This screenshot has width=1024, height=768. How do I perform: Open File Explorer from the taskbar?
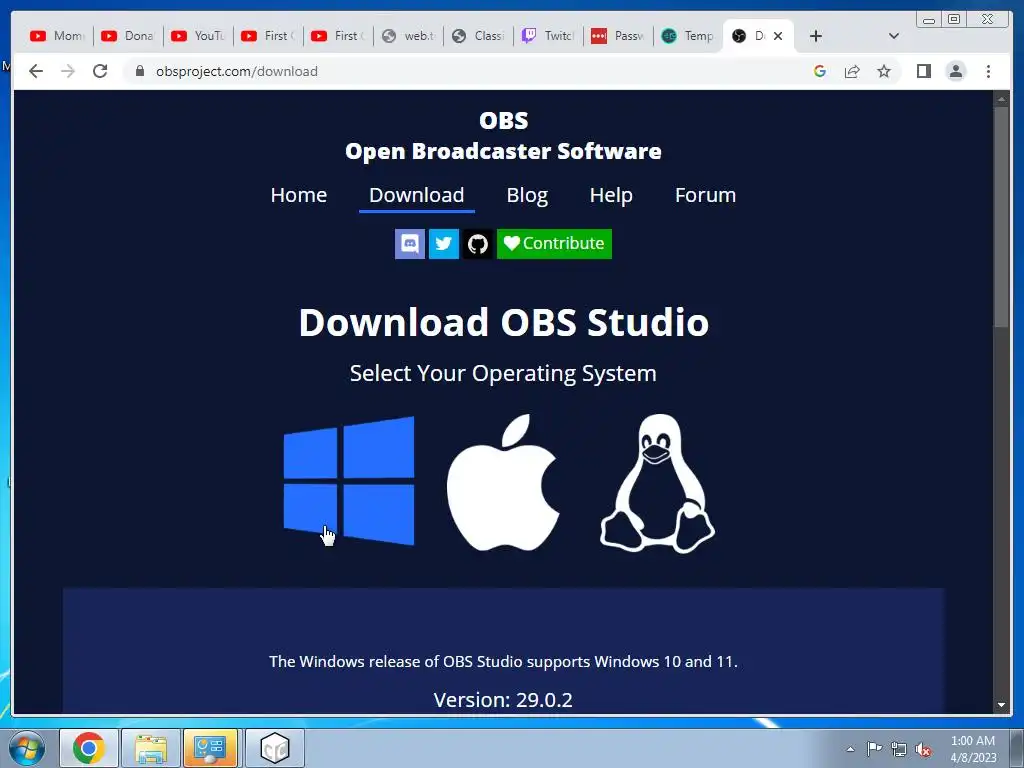tap(151, 748)
